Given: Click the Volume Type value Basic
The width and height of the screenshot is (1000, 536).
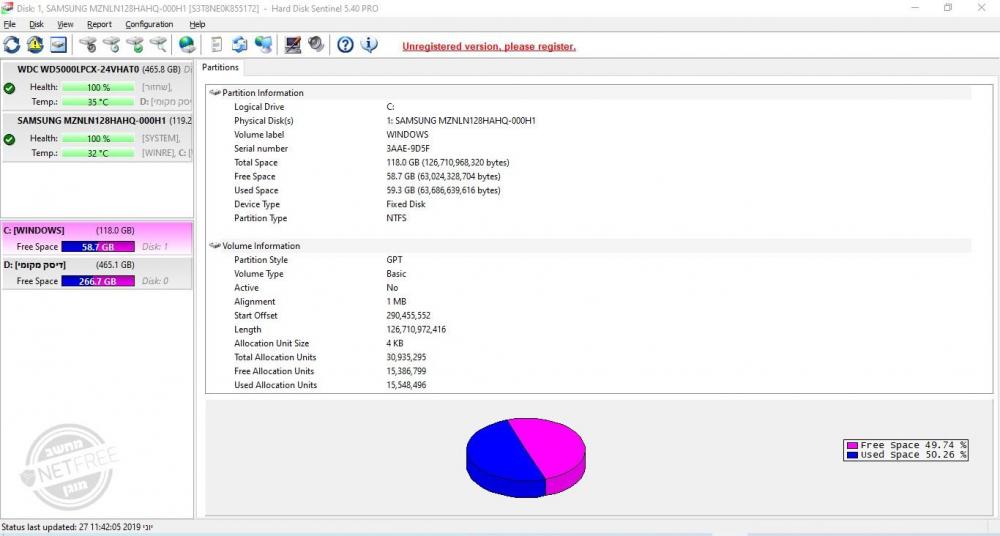Looking at the screenshot, I should click(x=396, y=274).
